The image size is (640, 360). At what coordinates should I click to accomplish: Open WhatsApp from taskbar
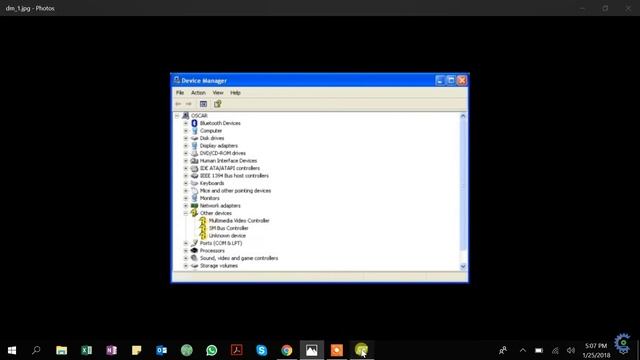pyautogui.click(x=212, y=350)
